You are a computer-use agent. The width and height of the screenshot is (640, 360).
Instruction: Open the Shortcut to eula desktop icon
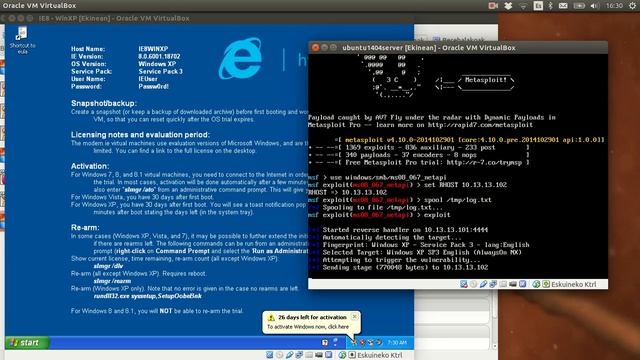click(x=22, y=40)
